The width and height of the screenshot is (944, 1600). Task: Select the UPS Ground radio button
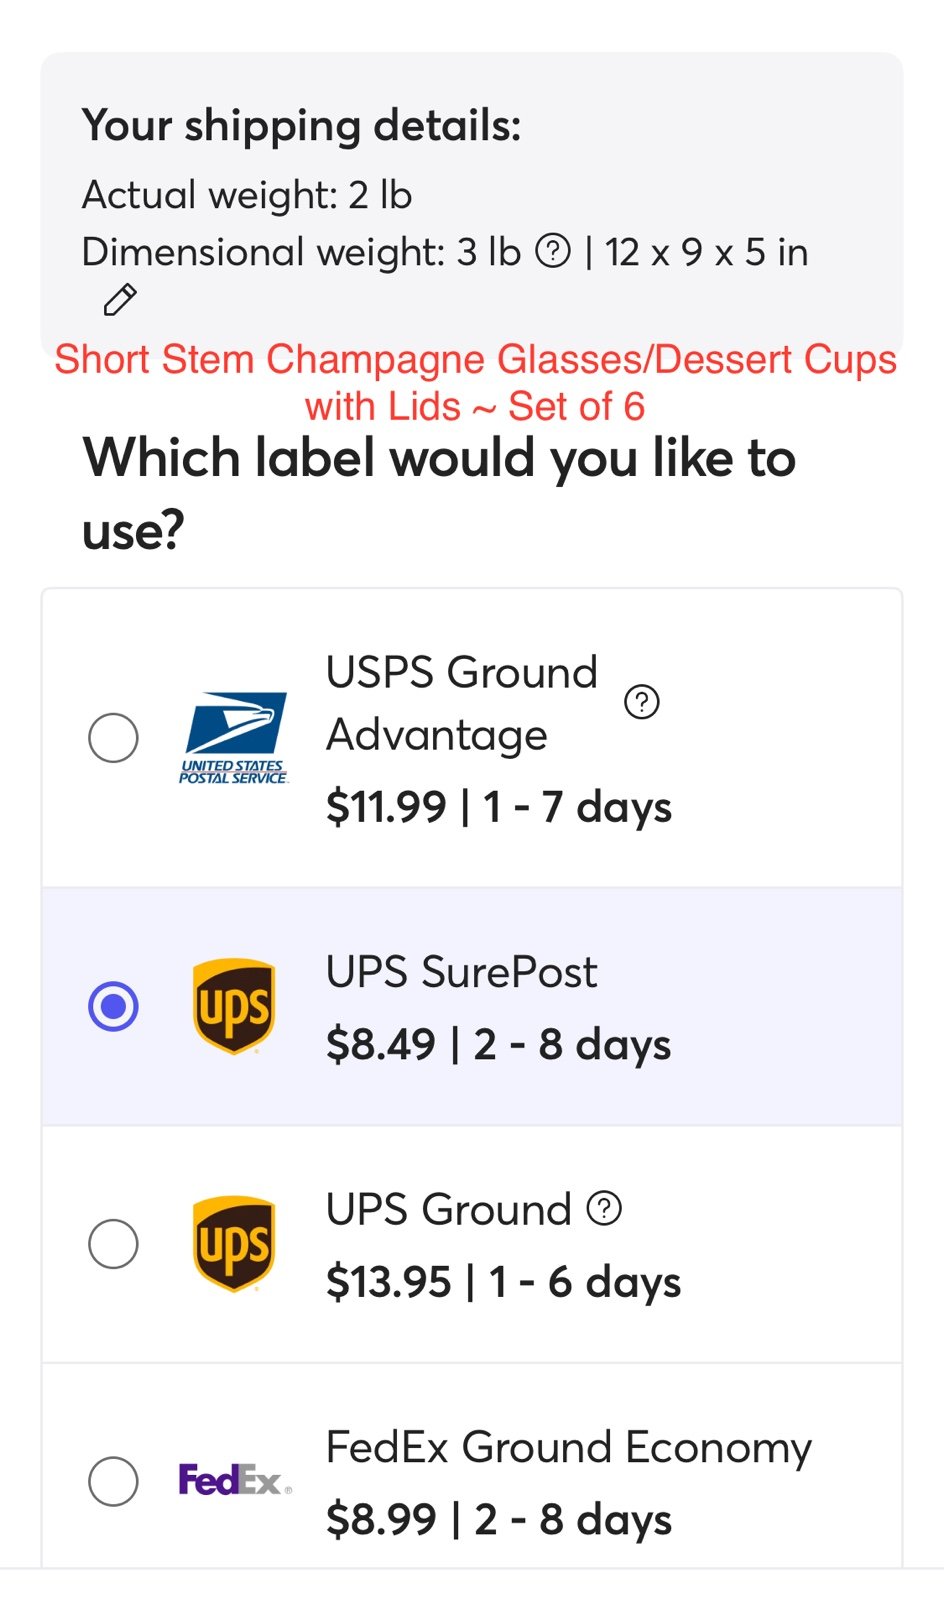click(113, 1244)
